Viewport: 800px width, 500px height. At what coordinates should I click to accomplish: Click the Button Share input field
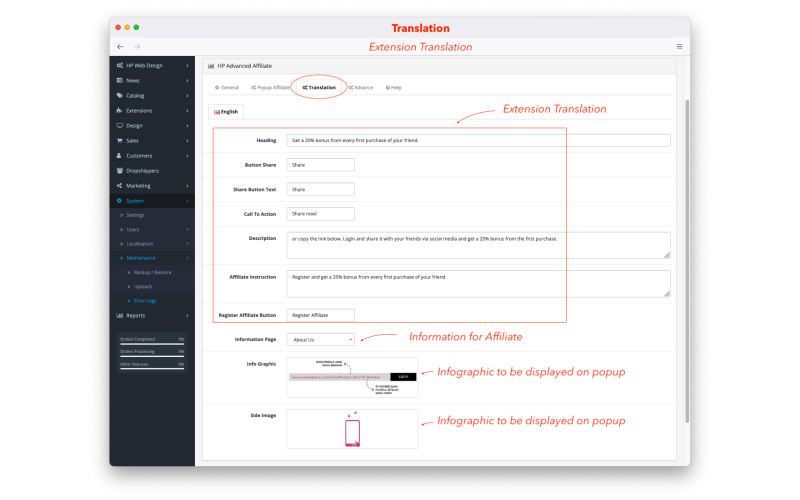320,165
